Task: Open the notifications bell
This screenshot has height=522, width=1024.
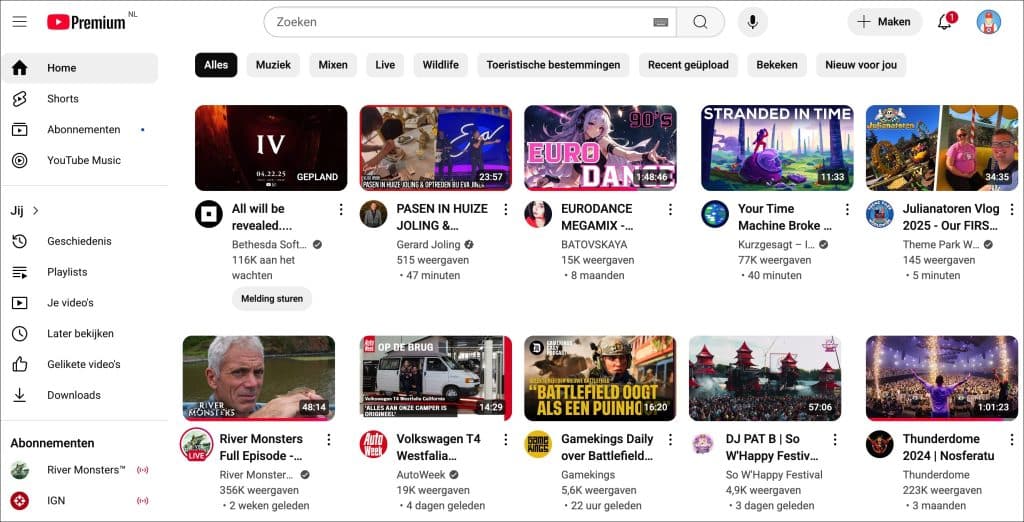Action: tap(944, 22)
